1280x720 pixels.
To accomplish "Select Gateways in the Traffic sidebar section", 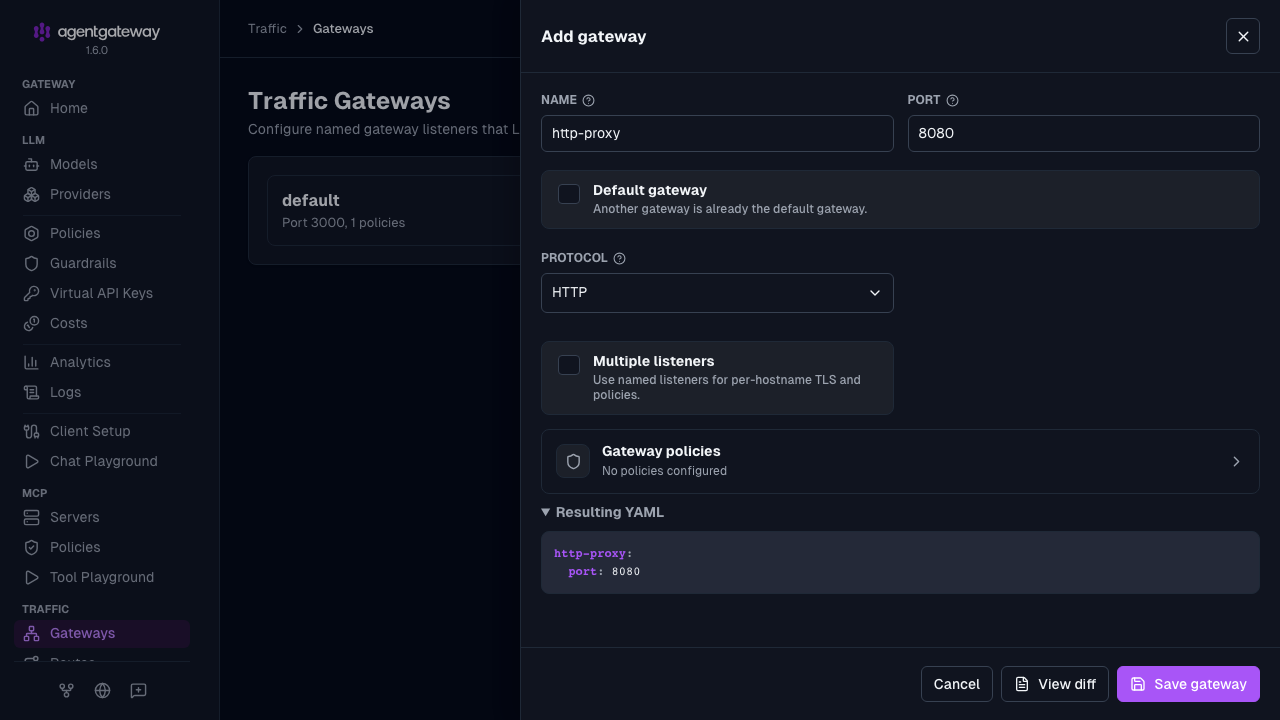I will pyautogui.click(x=102, y=633).
